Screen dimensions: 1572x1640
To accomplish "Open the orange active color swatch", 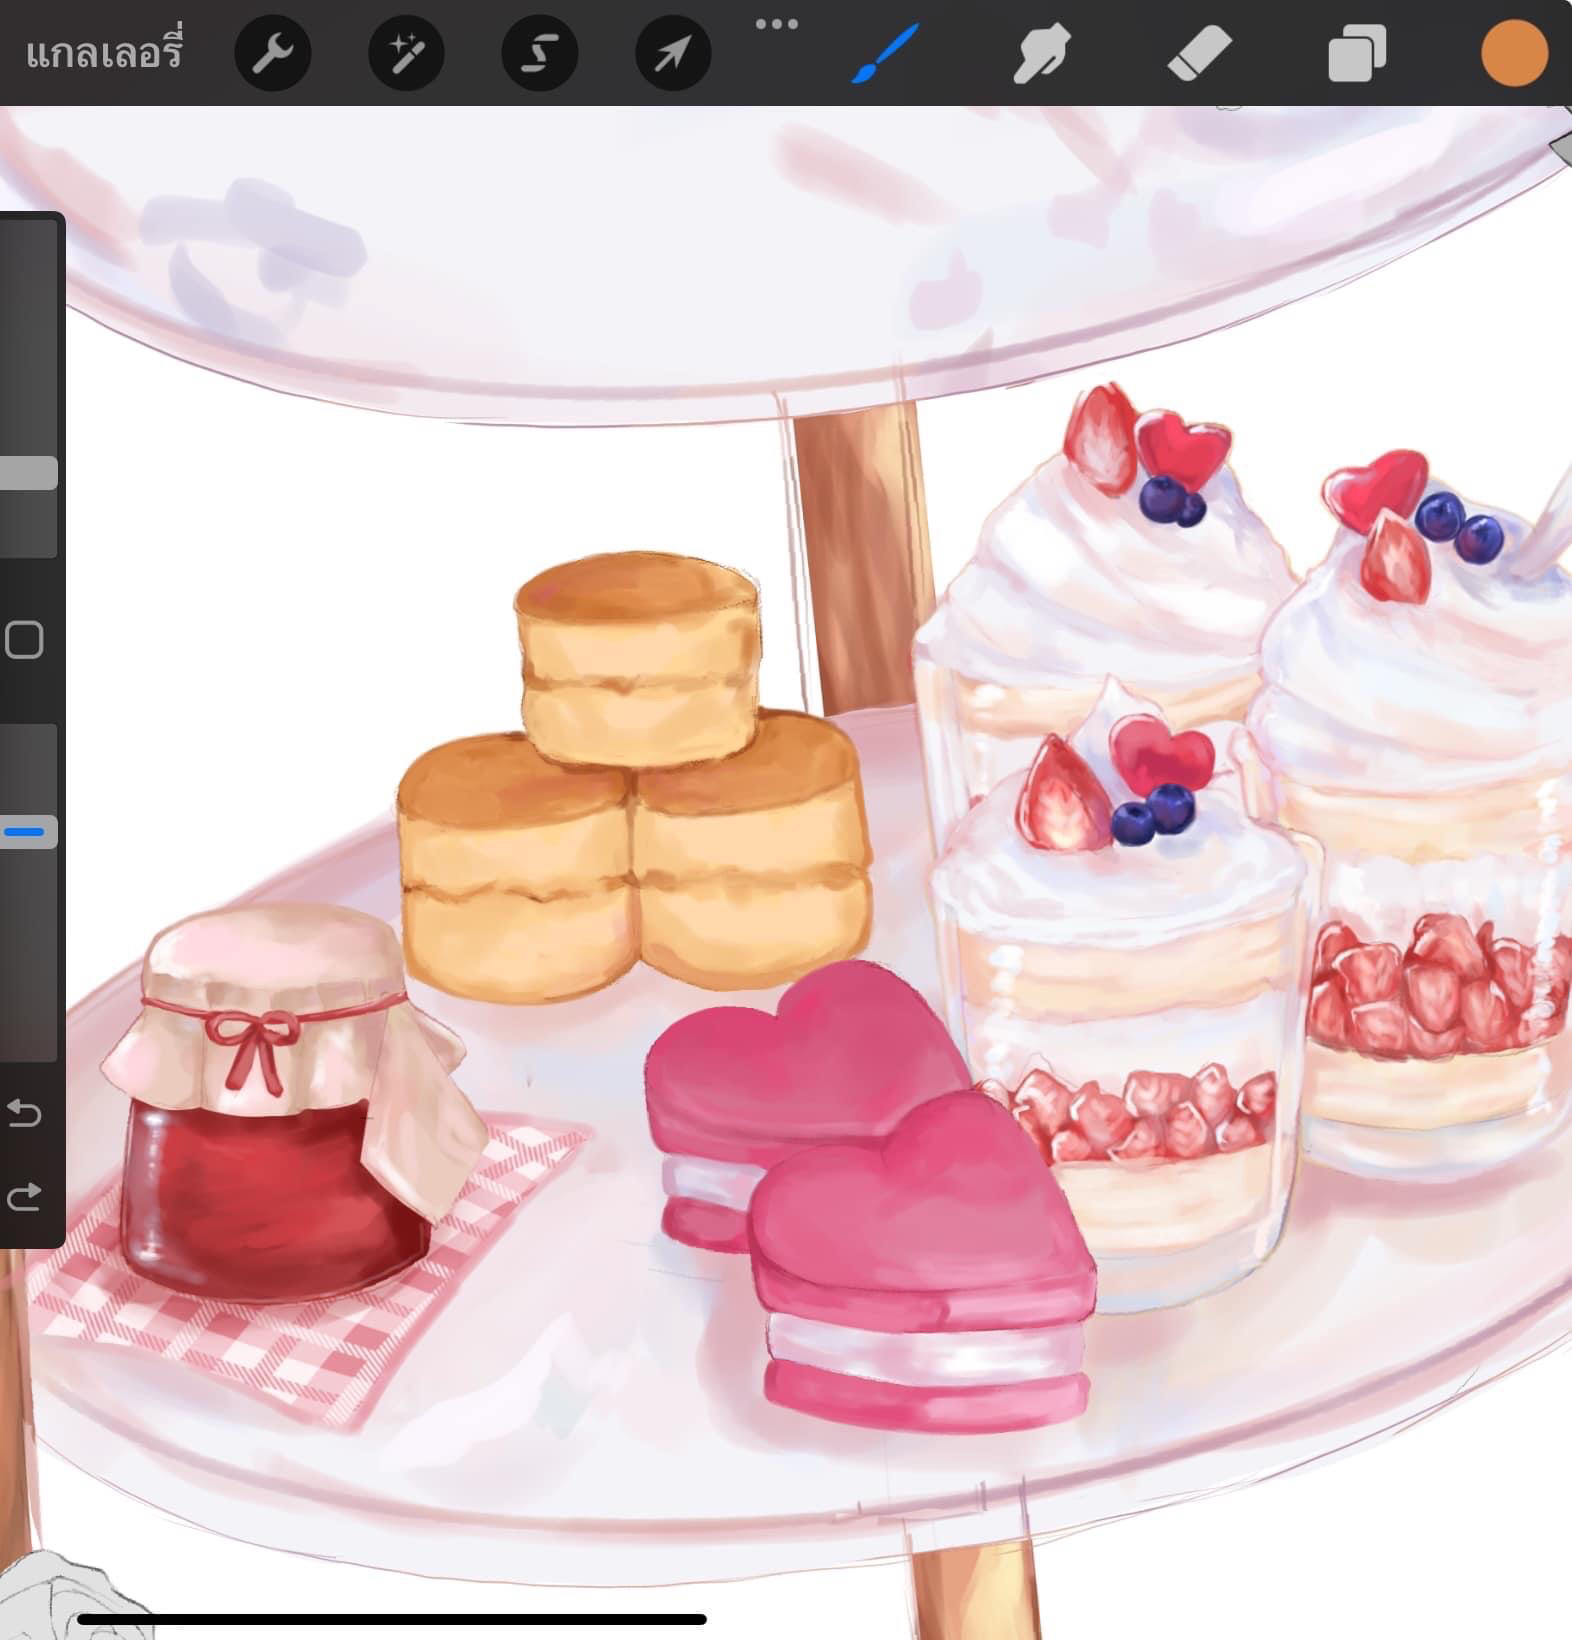I will pyautogui.click(x=1514, y=53).
